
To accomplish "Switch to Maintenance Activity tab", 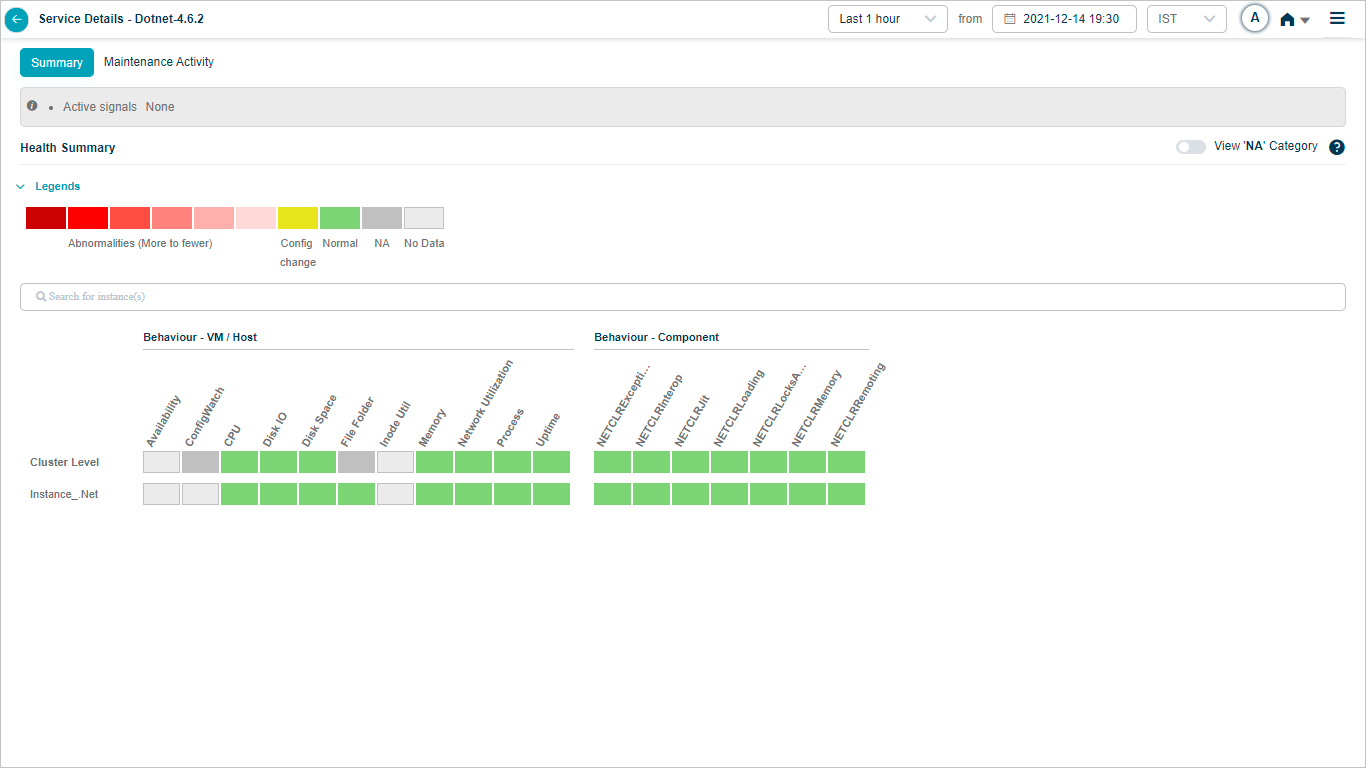I will click(159, 62).
